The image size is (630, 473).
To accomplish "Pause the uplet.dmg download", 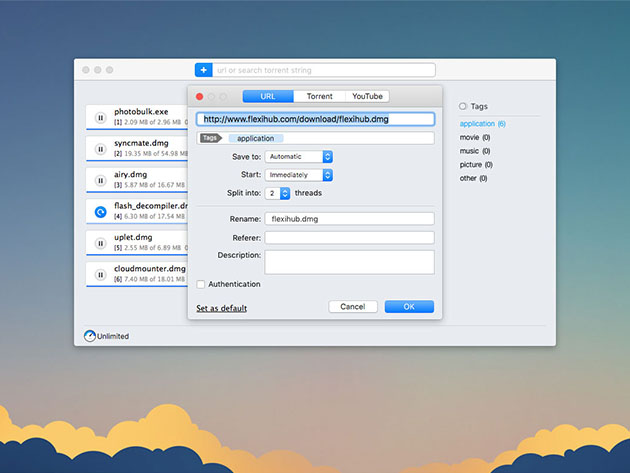I will tap(100, 242).
